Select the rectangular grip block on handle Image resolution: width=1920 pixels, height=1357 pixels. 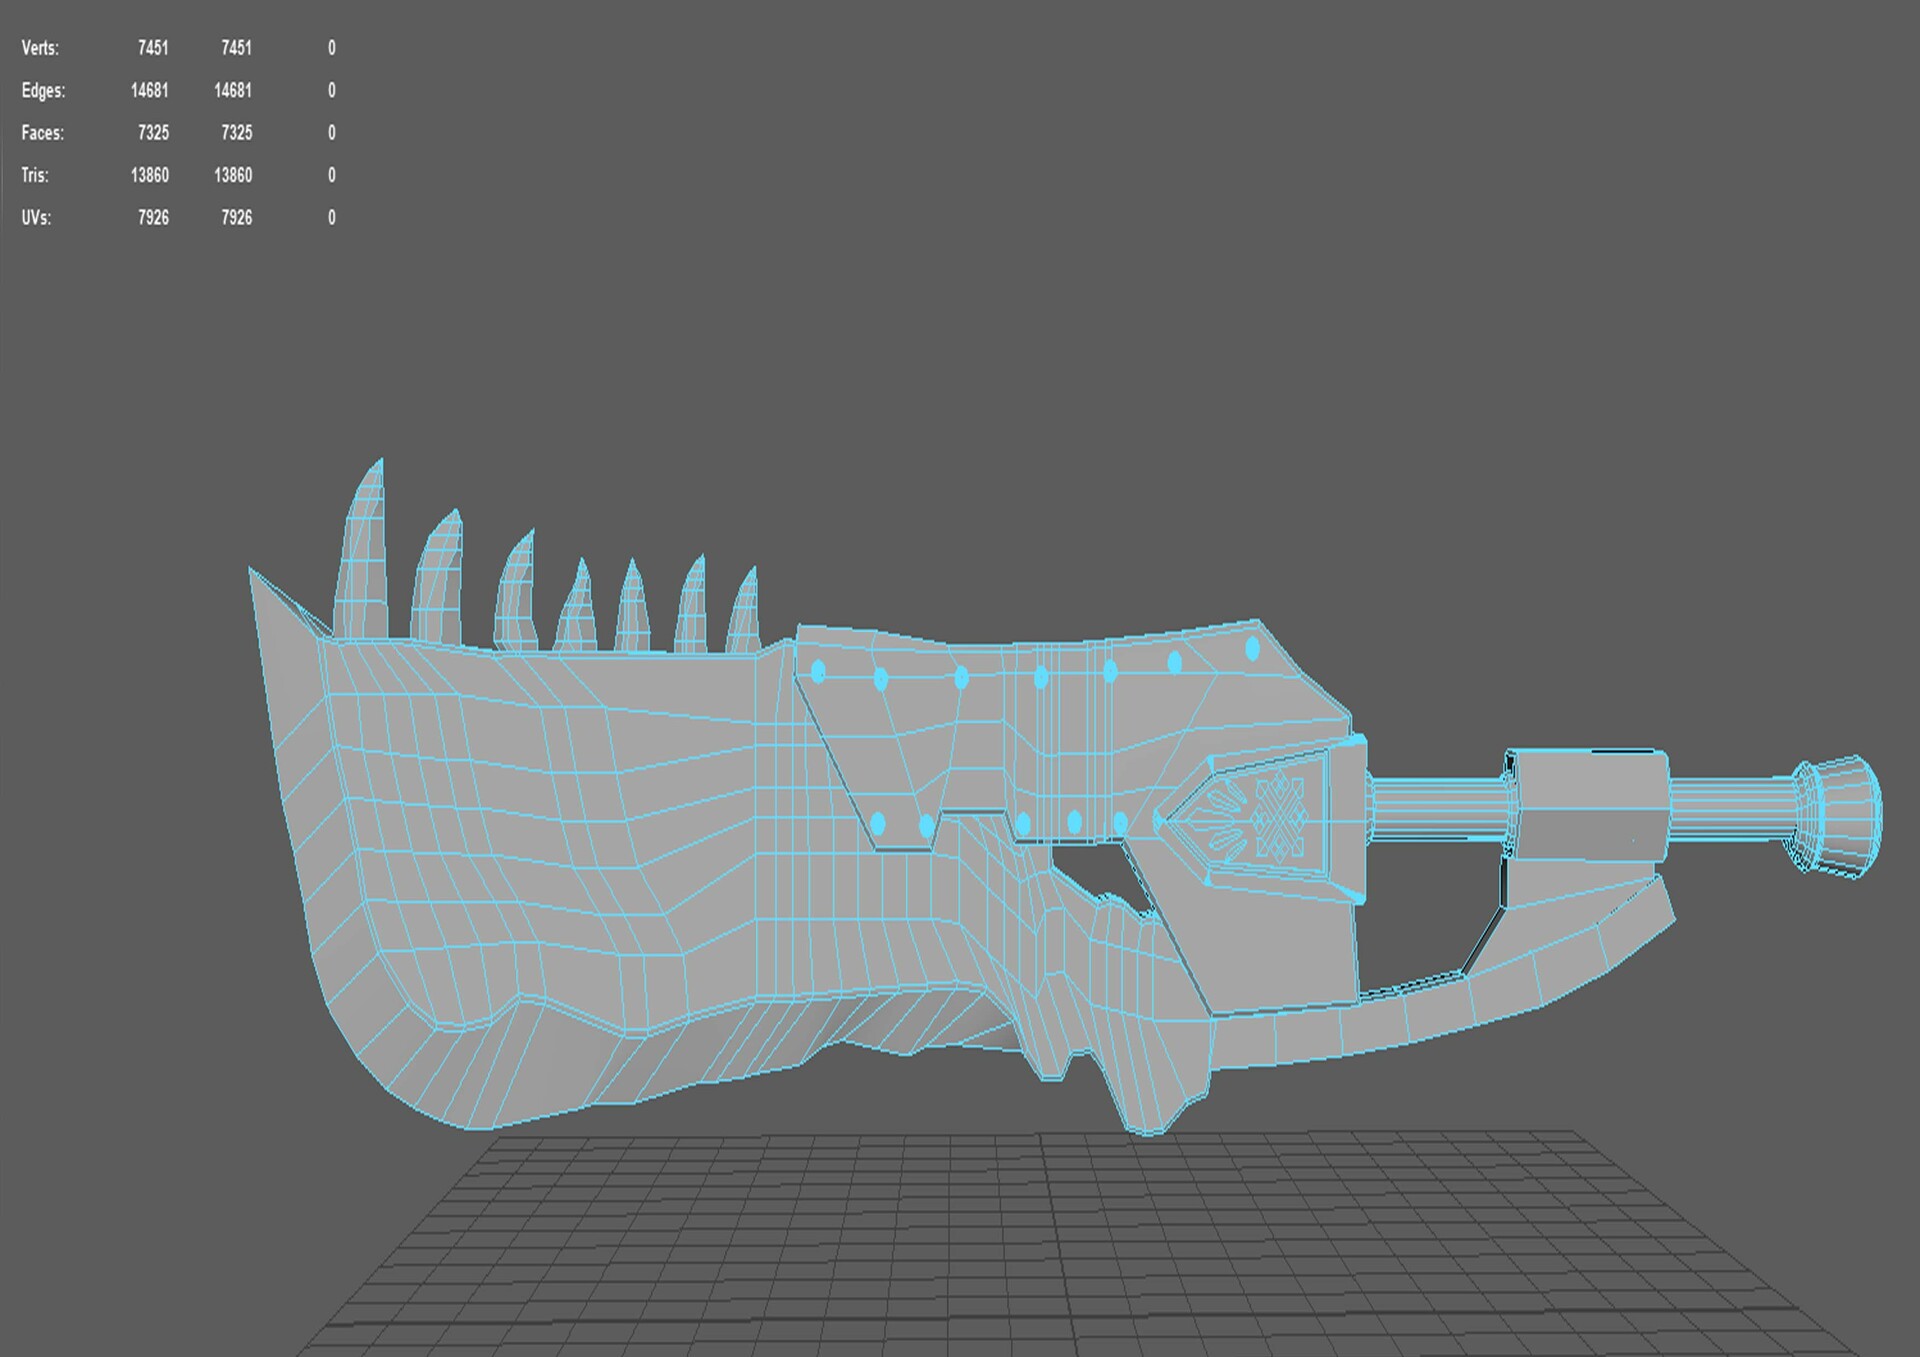(x=1590, y=805)
